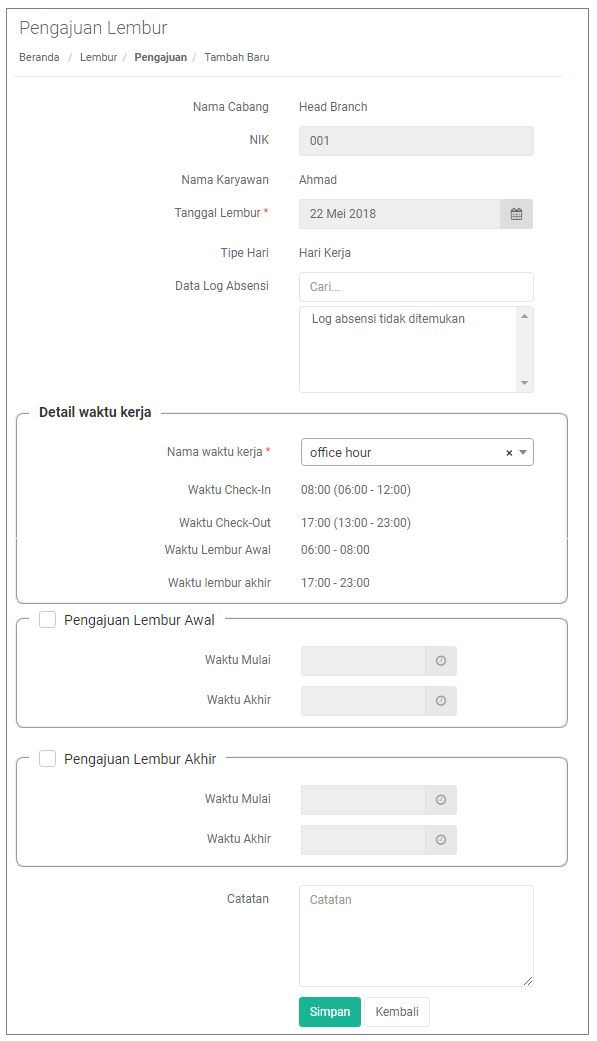
Task: Open the calendar picker for Tanggal Lembur
Action: pyautogui.click(x=516, y=214)
